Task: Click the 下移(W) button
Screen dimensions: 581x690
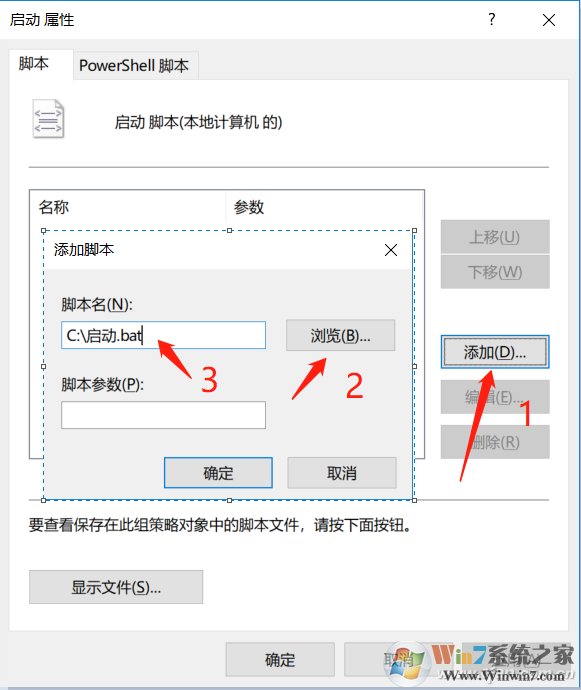Action: click(x=495, y=272)
